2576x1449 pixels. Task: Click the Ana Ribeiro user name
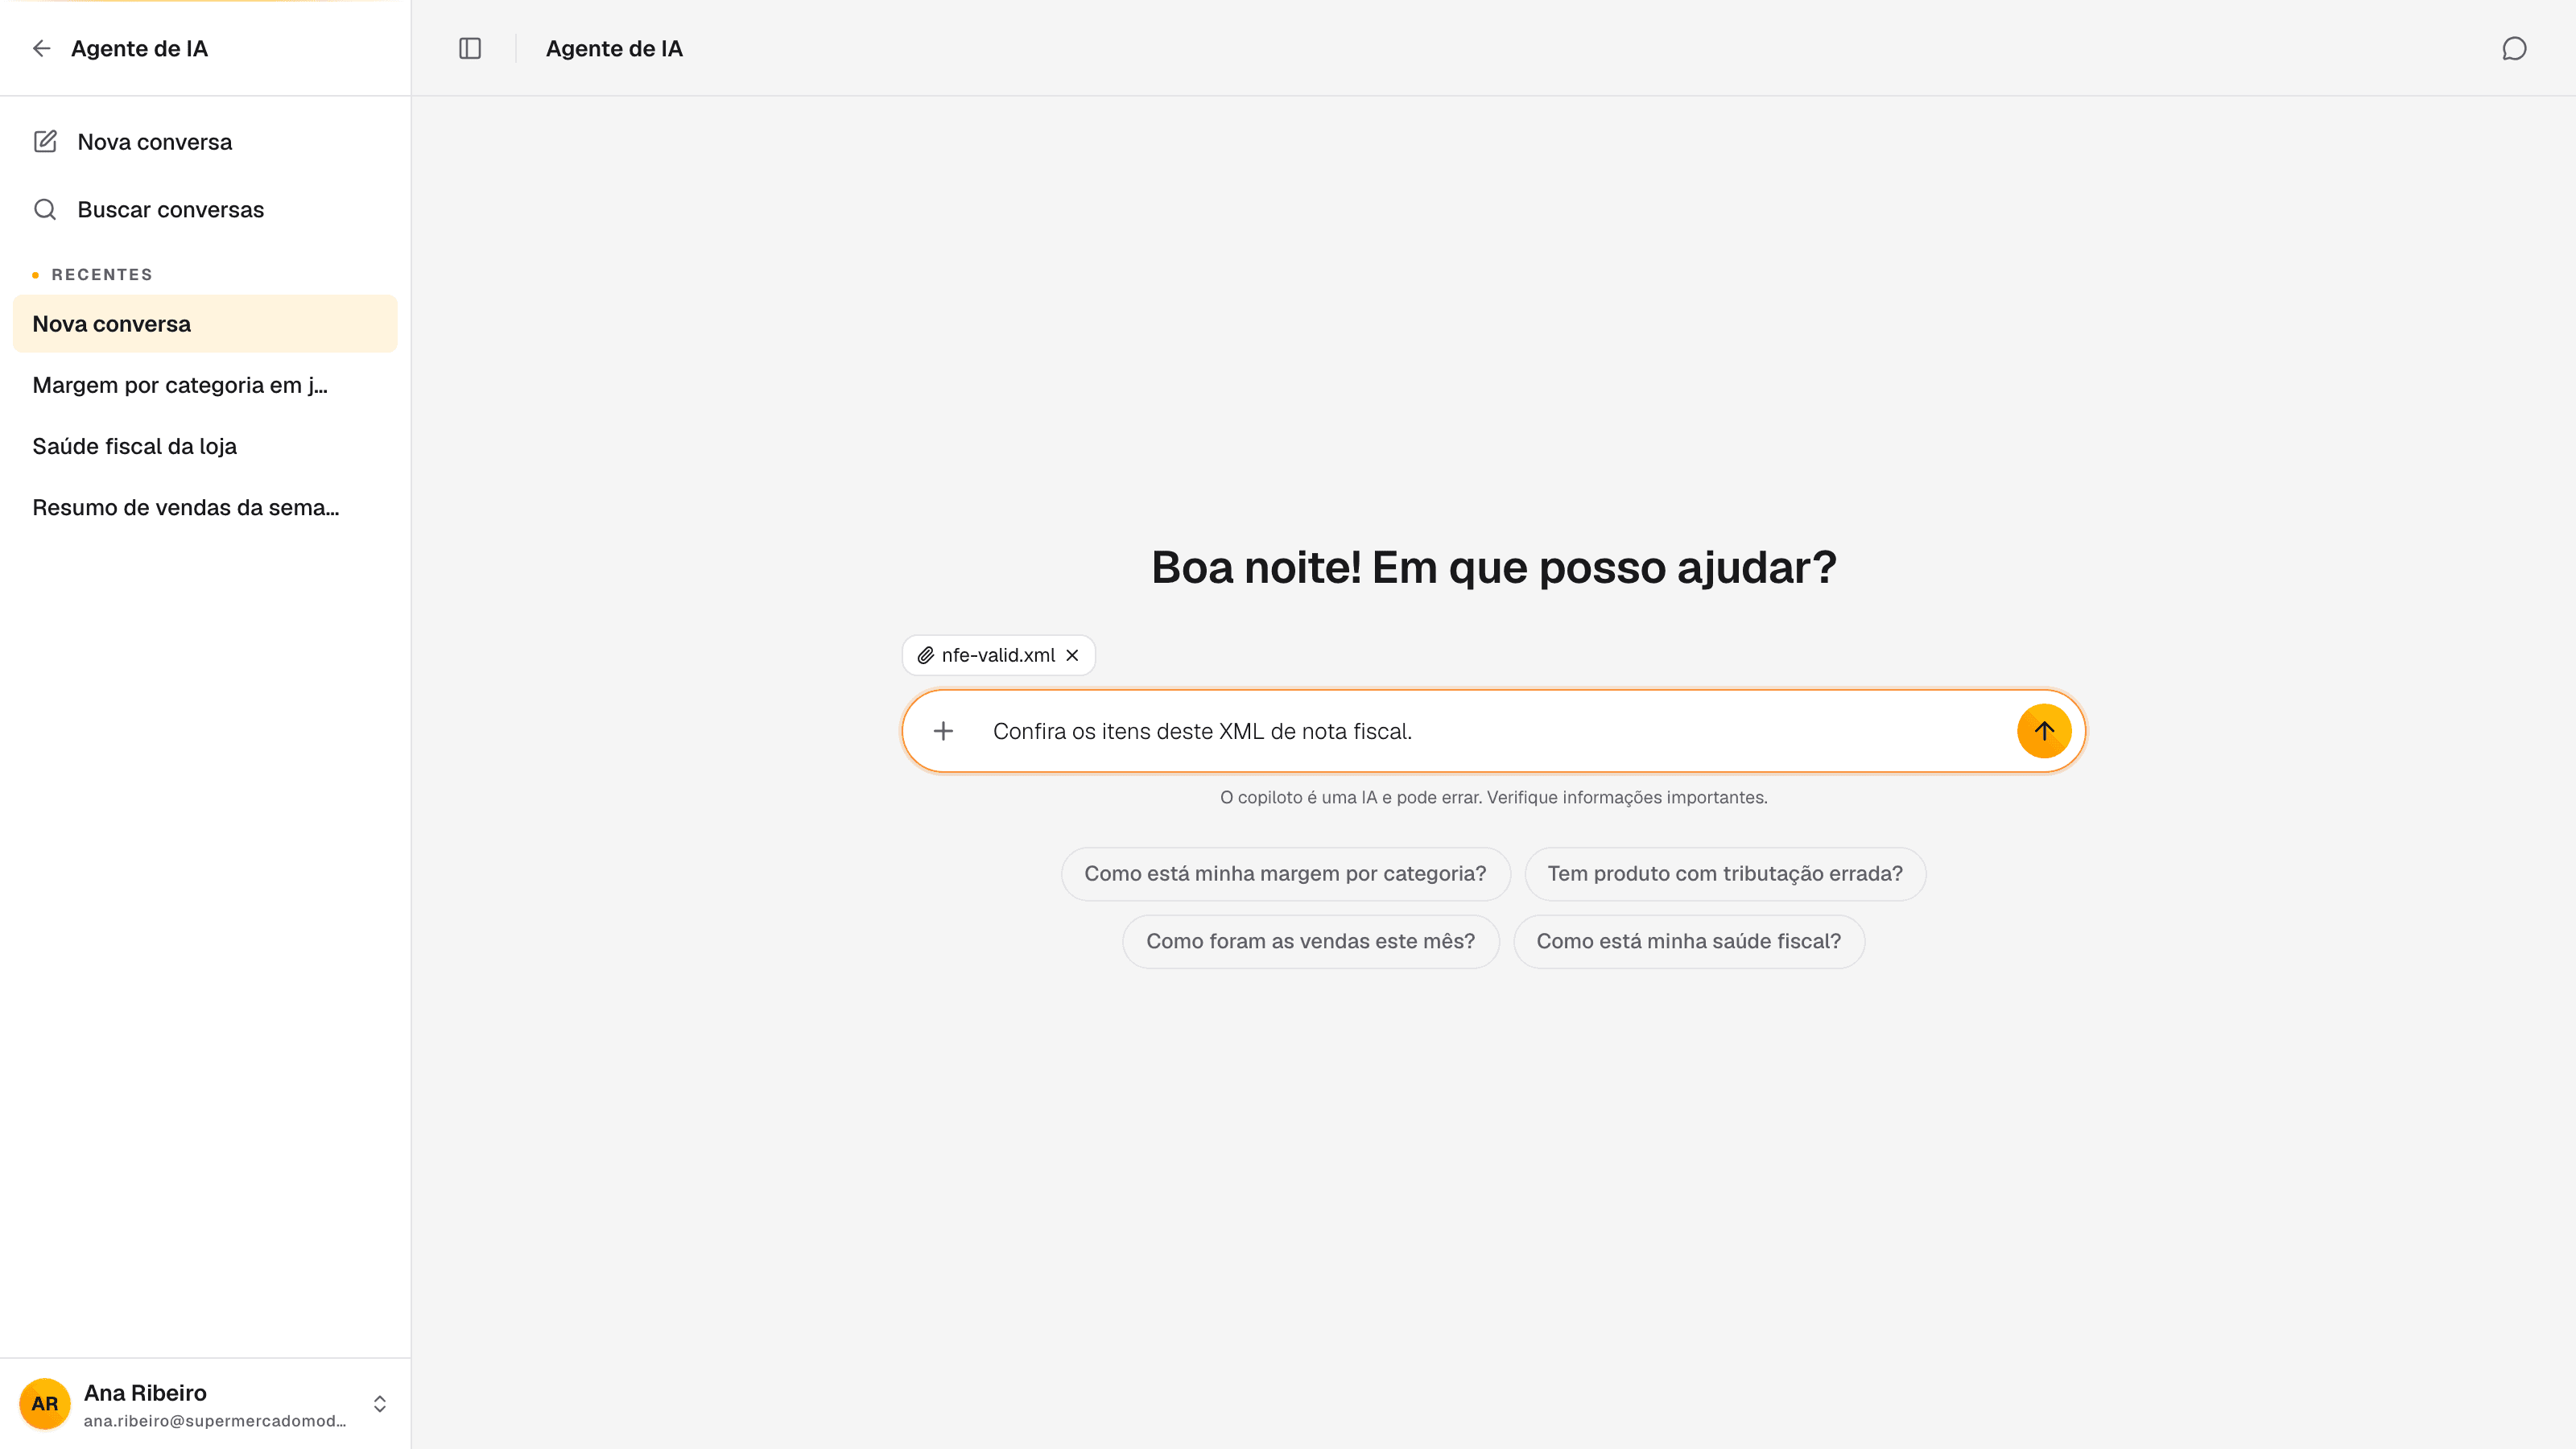pos(145,1393)
